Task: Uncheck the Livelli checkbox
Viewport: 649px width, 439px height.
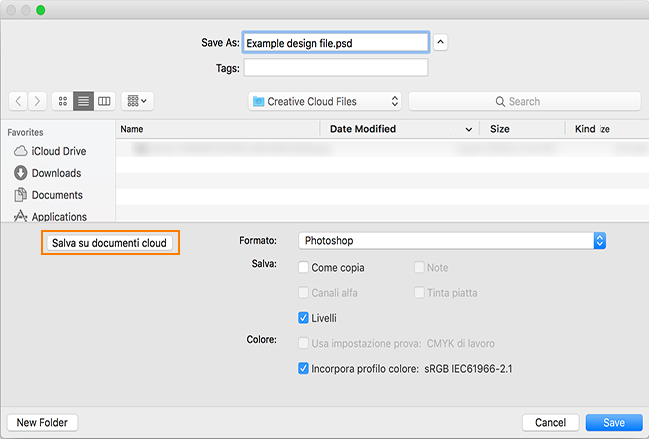Action: [x=303, y=318]
